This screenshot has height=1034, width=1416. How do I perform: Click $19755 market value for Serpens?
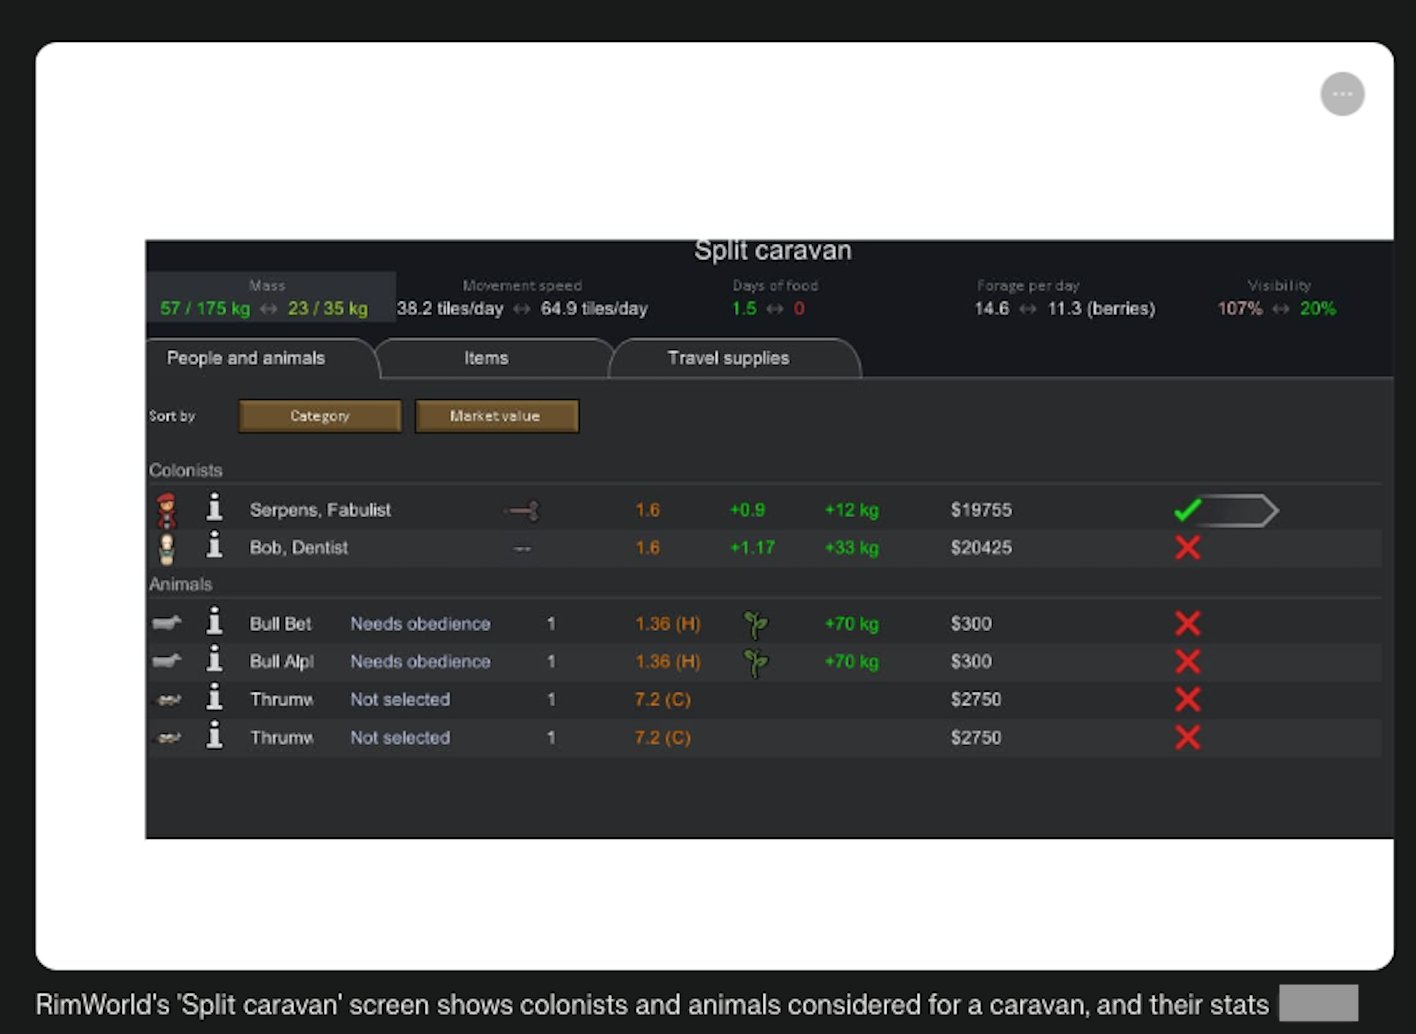tap(981, 510)
